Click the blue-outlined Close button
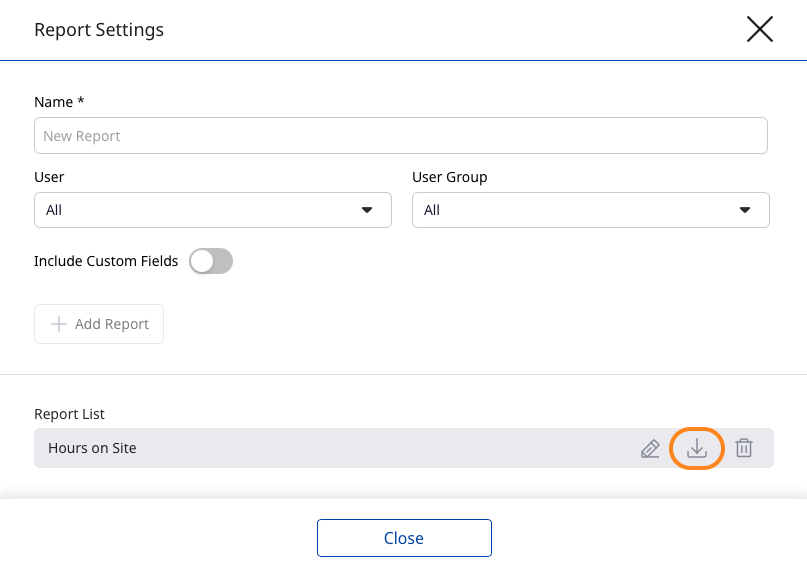This screenshot has height=570, width=807. (x=404, y=538)
